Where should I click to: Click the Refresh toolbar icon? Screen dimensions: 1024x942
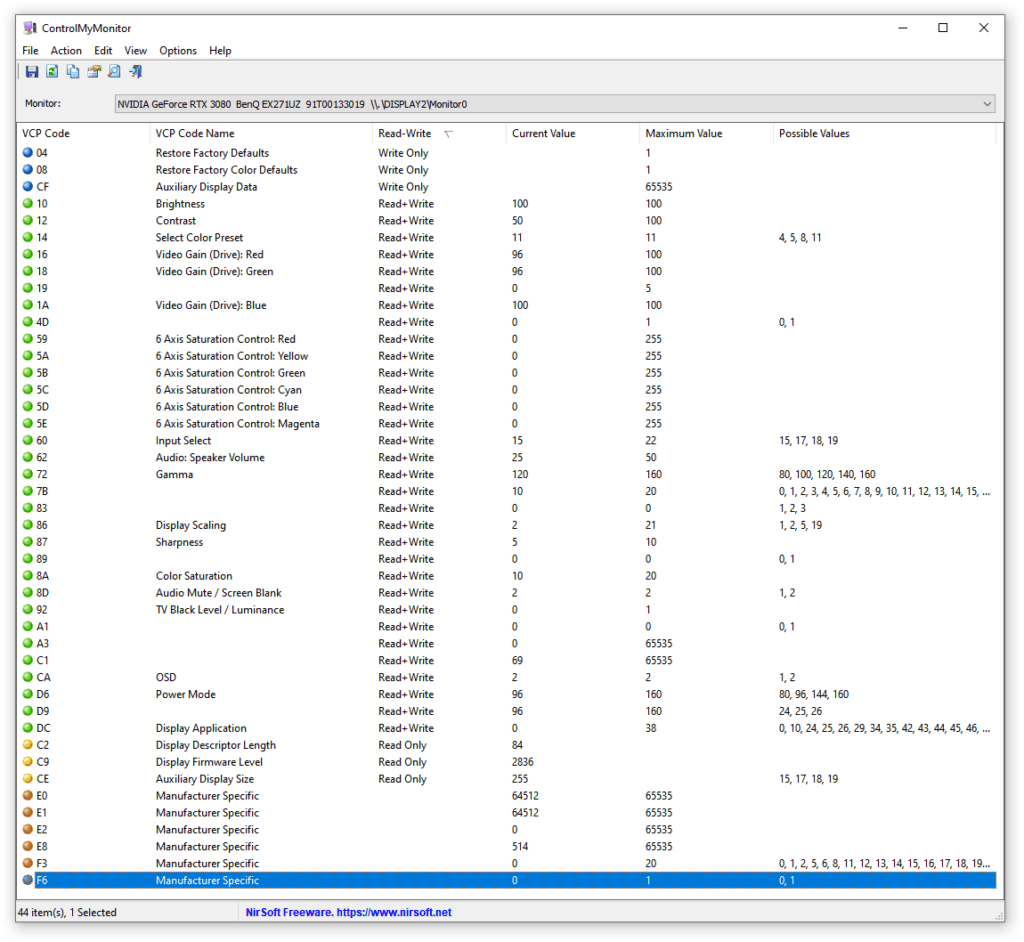pos(52,72)
